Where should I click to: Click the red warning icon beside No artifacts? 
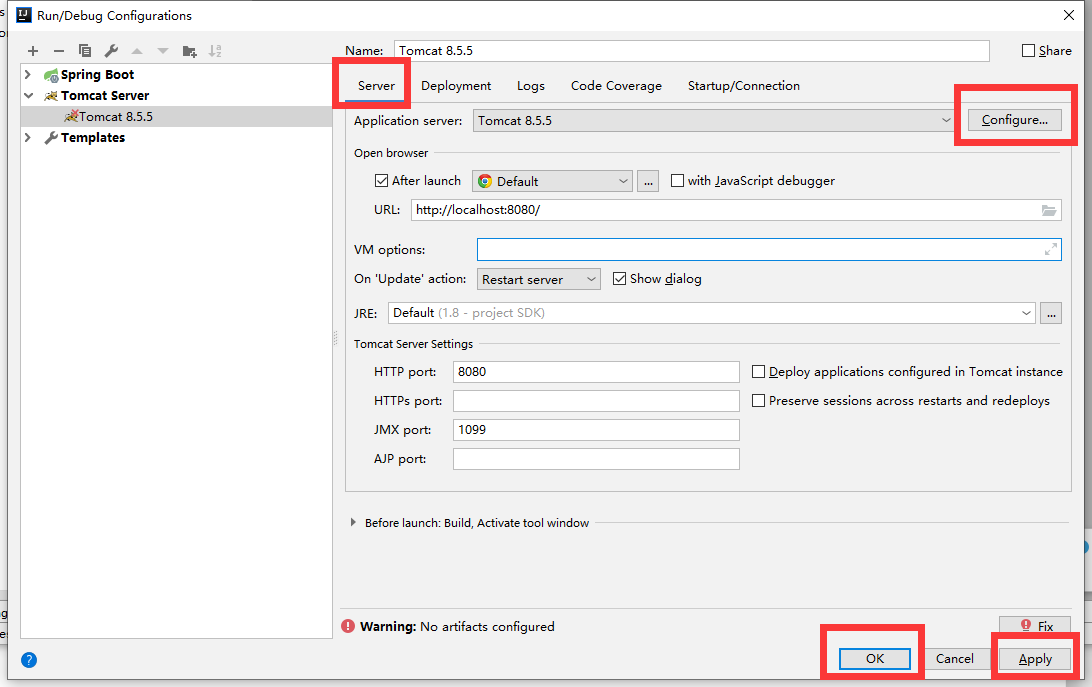point(348,626)
